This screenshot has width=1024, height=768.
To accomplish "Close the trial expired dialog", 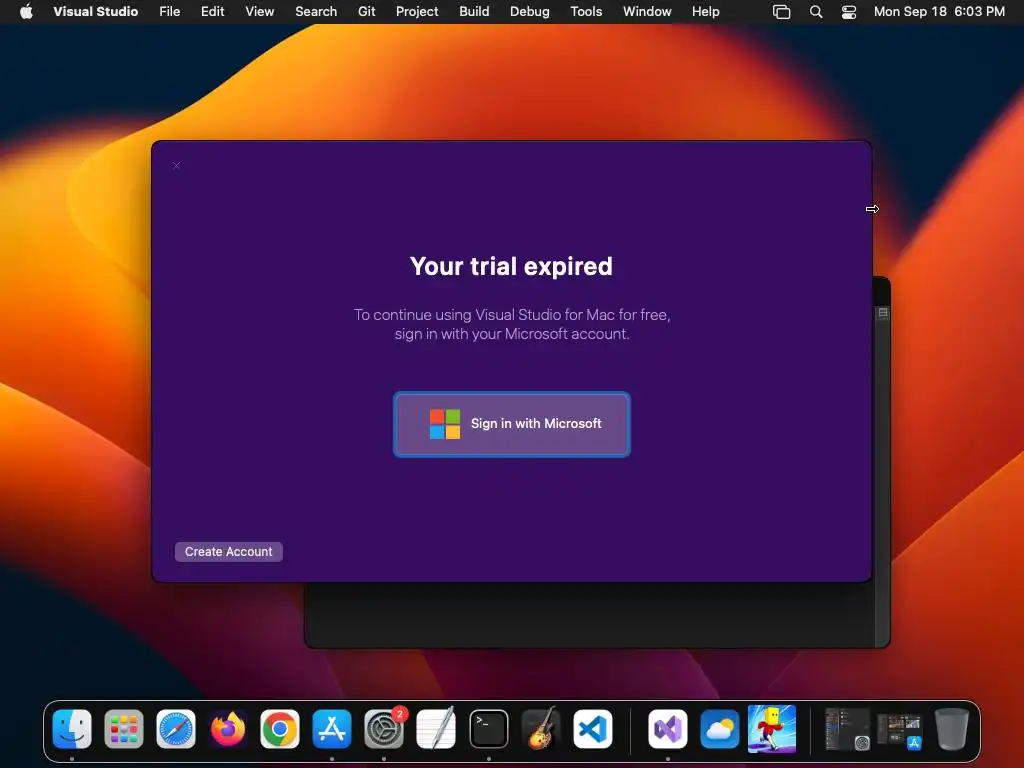I will pos(176,166).
